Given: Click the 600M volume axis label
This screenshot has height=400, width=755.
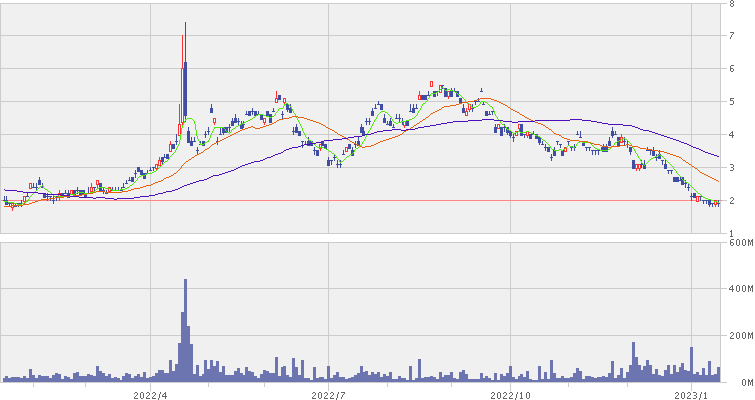Looking at the screenshot, I should click(x=740, y=243).
